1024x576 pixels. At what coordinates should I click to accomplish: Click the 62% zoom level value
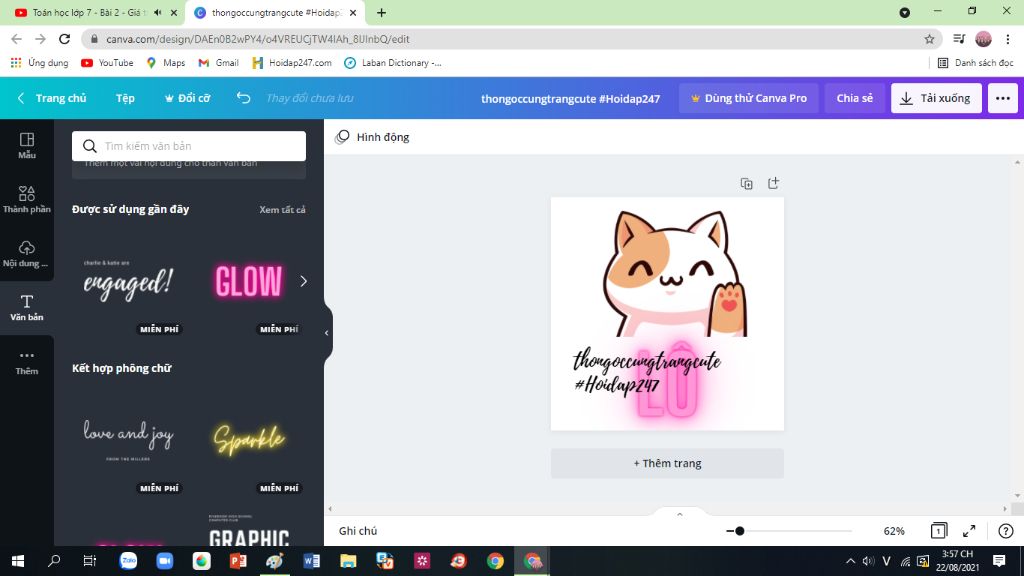point(894,531)
